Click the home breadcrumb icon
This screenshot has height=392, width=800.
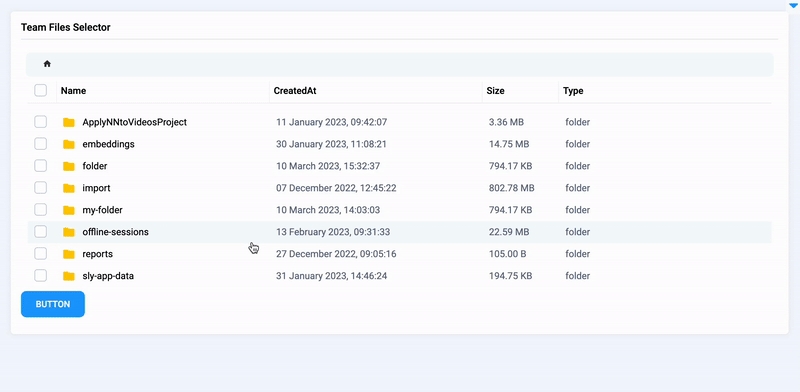pyautogui.click(x=47, y=64)
